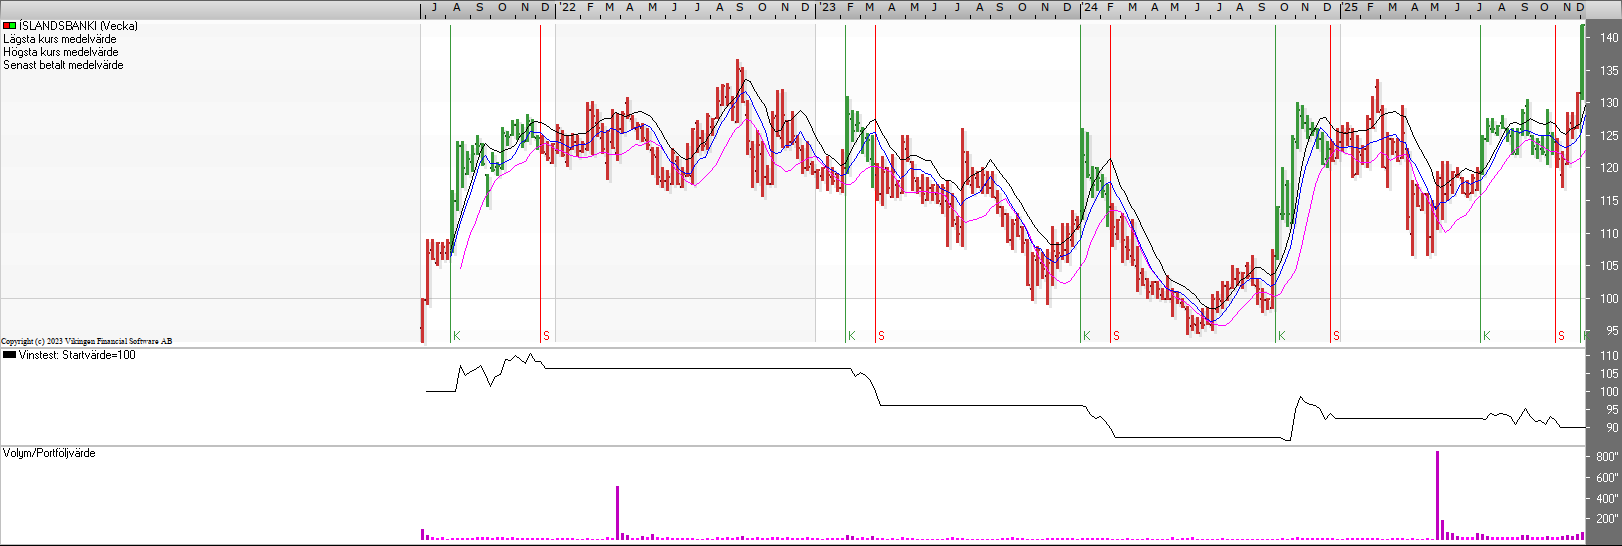Click the tallest volume spike in 2025
The width and height of the screenshot is (1622, 546).
1437,495
